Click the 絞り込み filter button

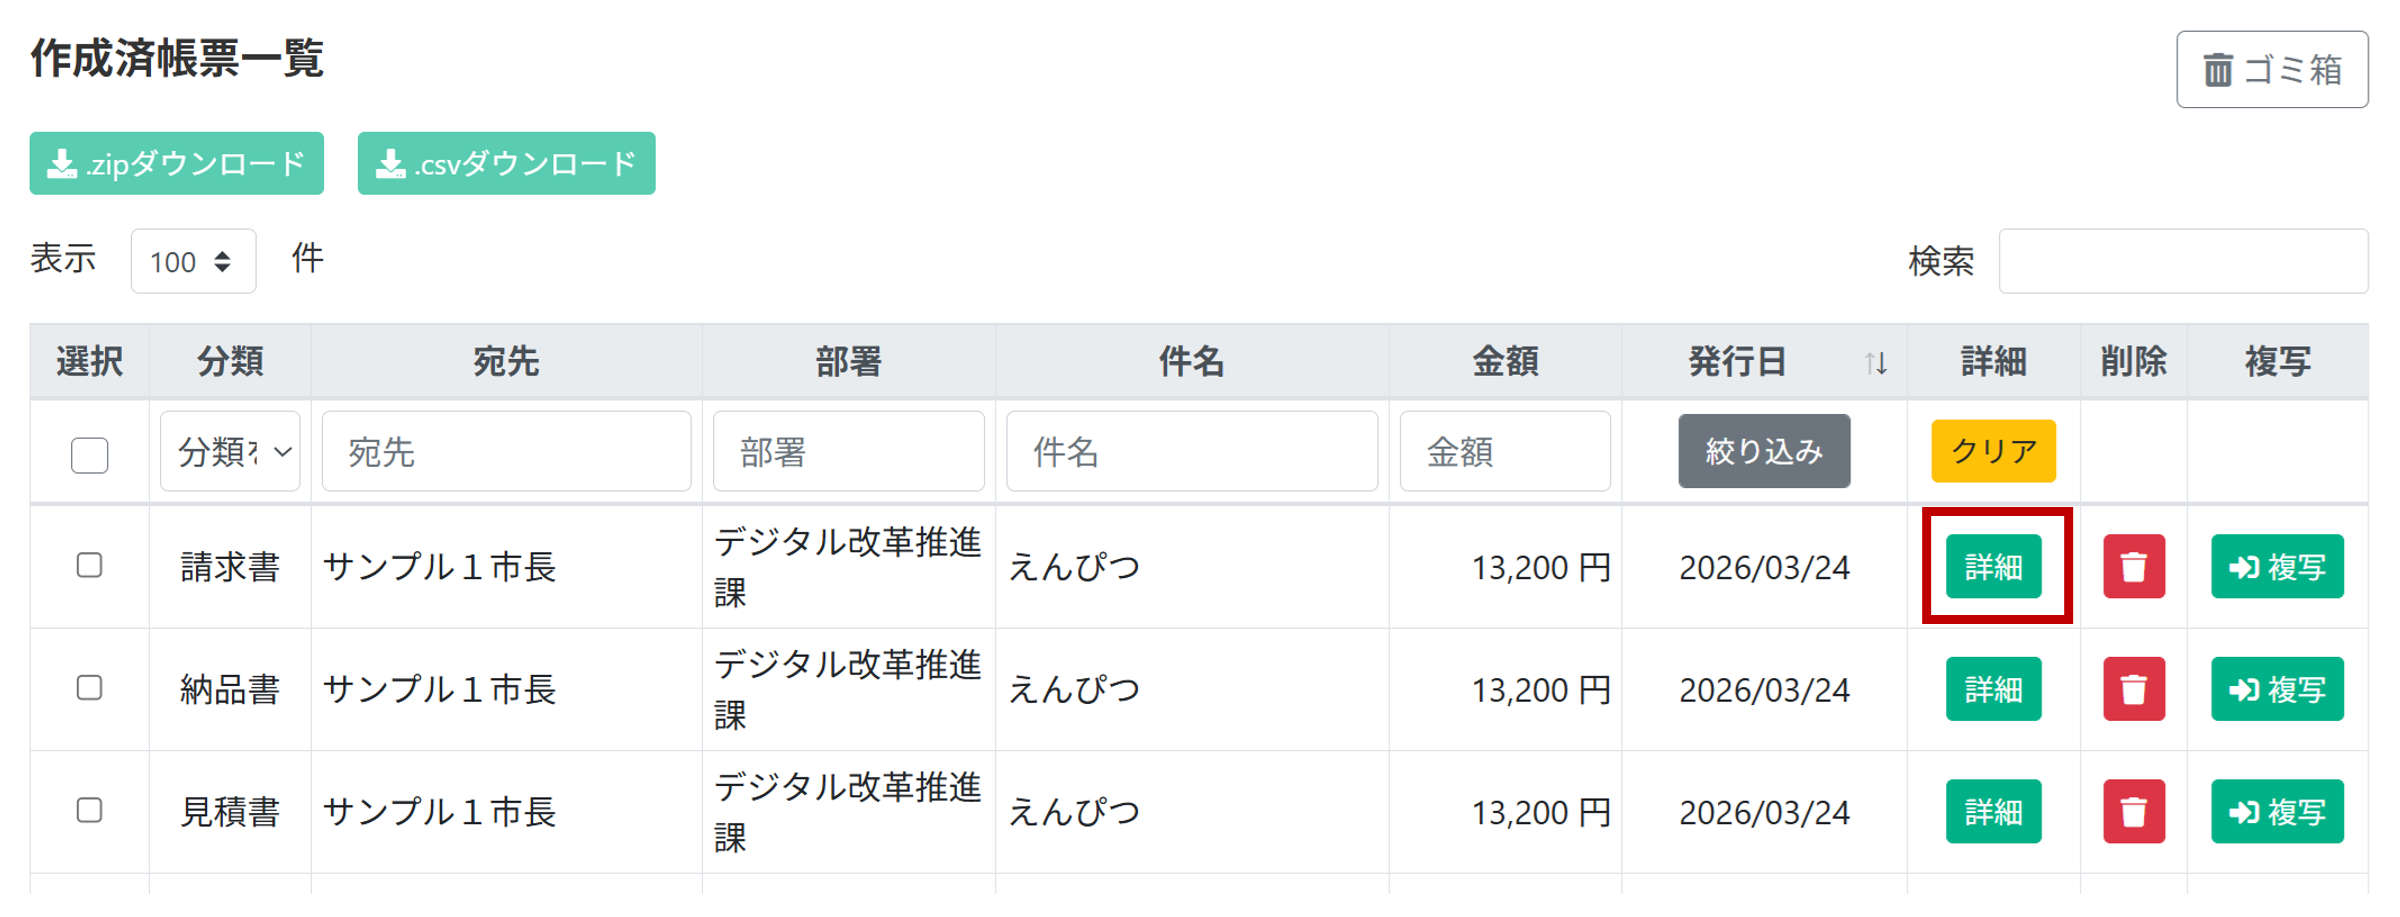(x=1763, y=451)
